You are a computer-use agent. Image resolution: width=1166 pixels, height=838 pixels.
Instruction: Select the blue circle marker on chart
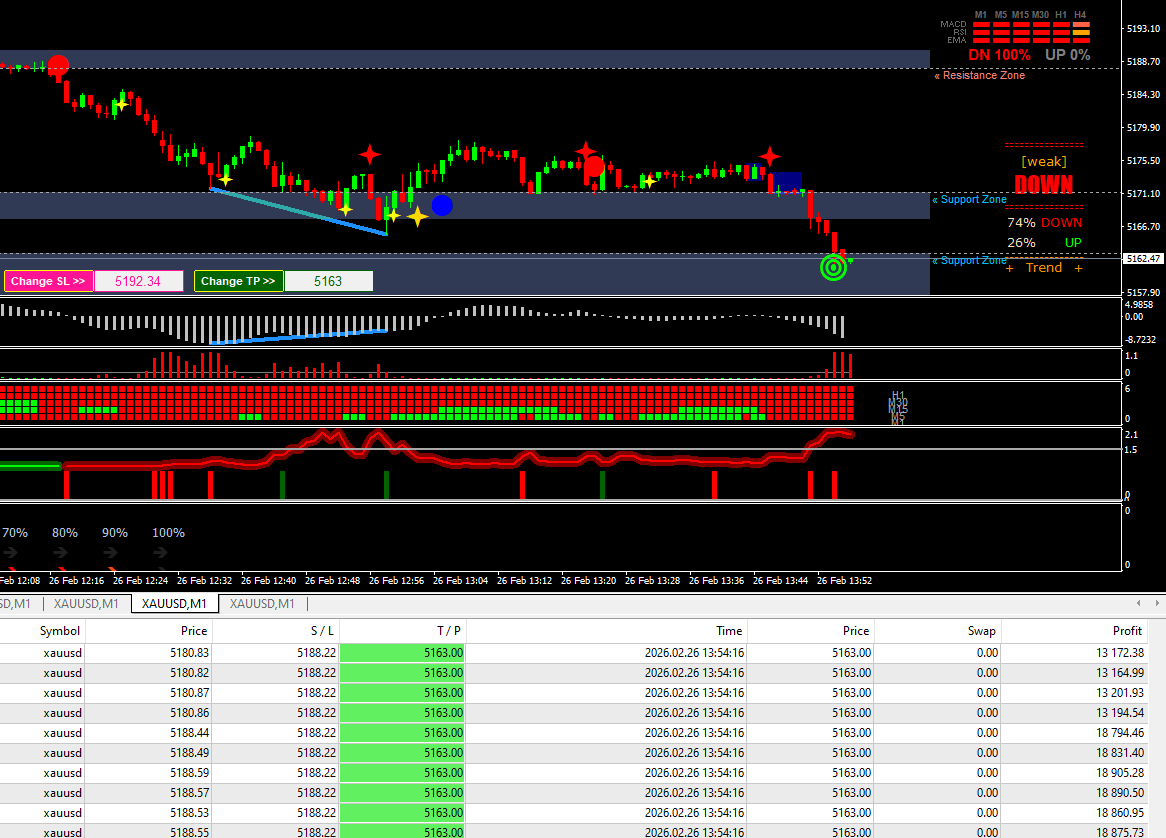[x=442, y=205]
